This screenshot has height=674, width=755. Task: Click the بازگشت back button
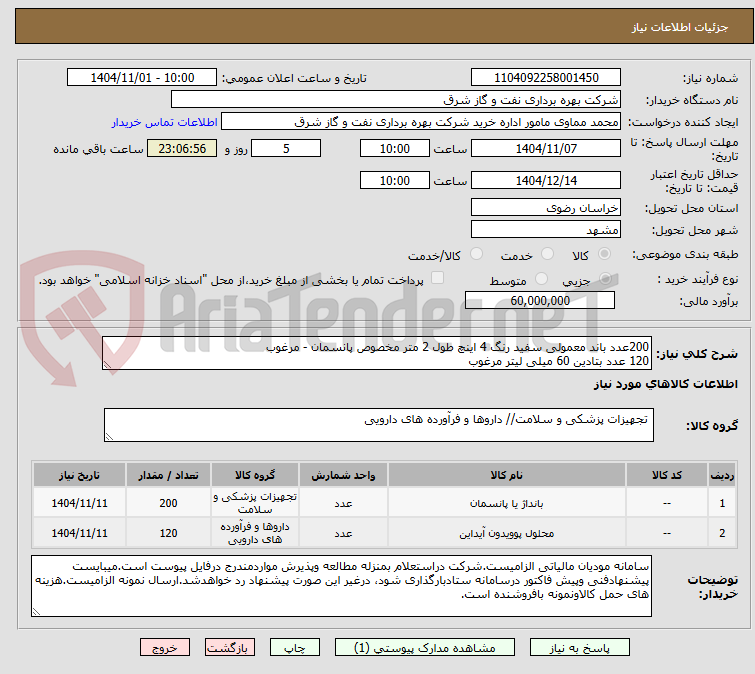230,648
